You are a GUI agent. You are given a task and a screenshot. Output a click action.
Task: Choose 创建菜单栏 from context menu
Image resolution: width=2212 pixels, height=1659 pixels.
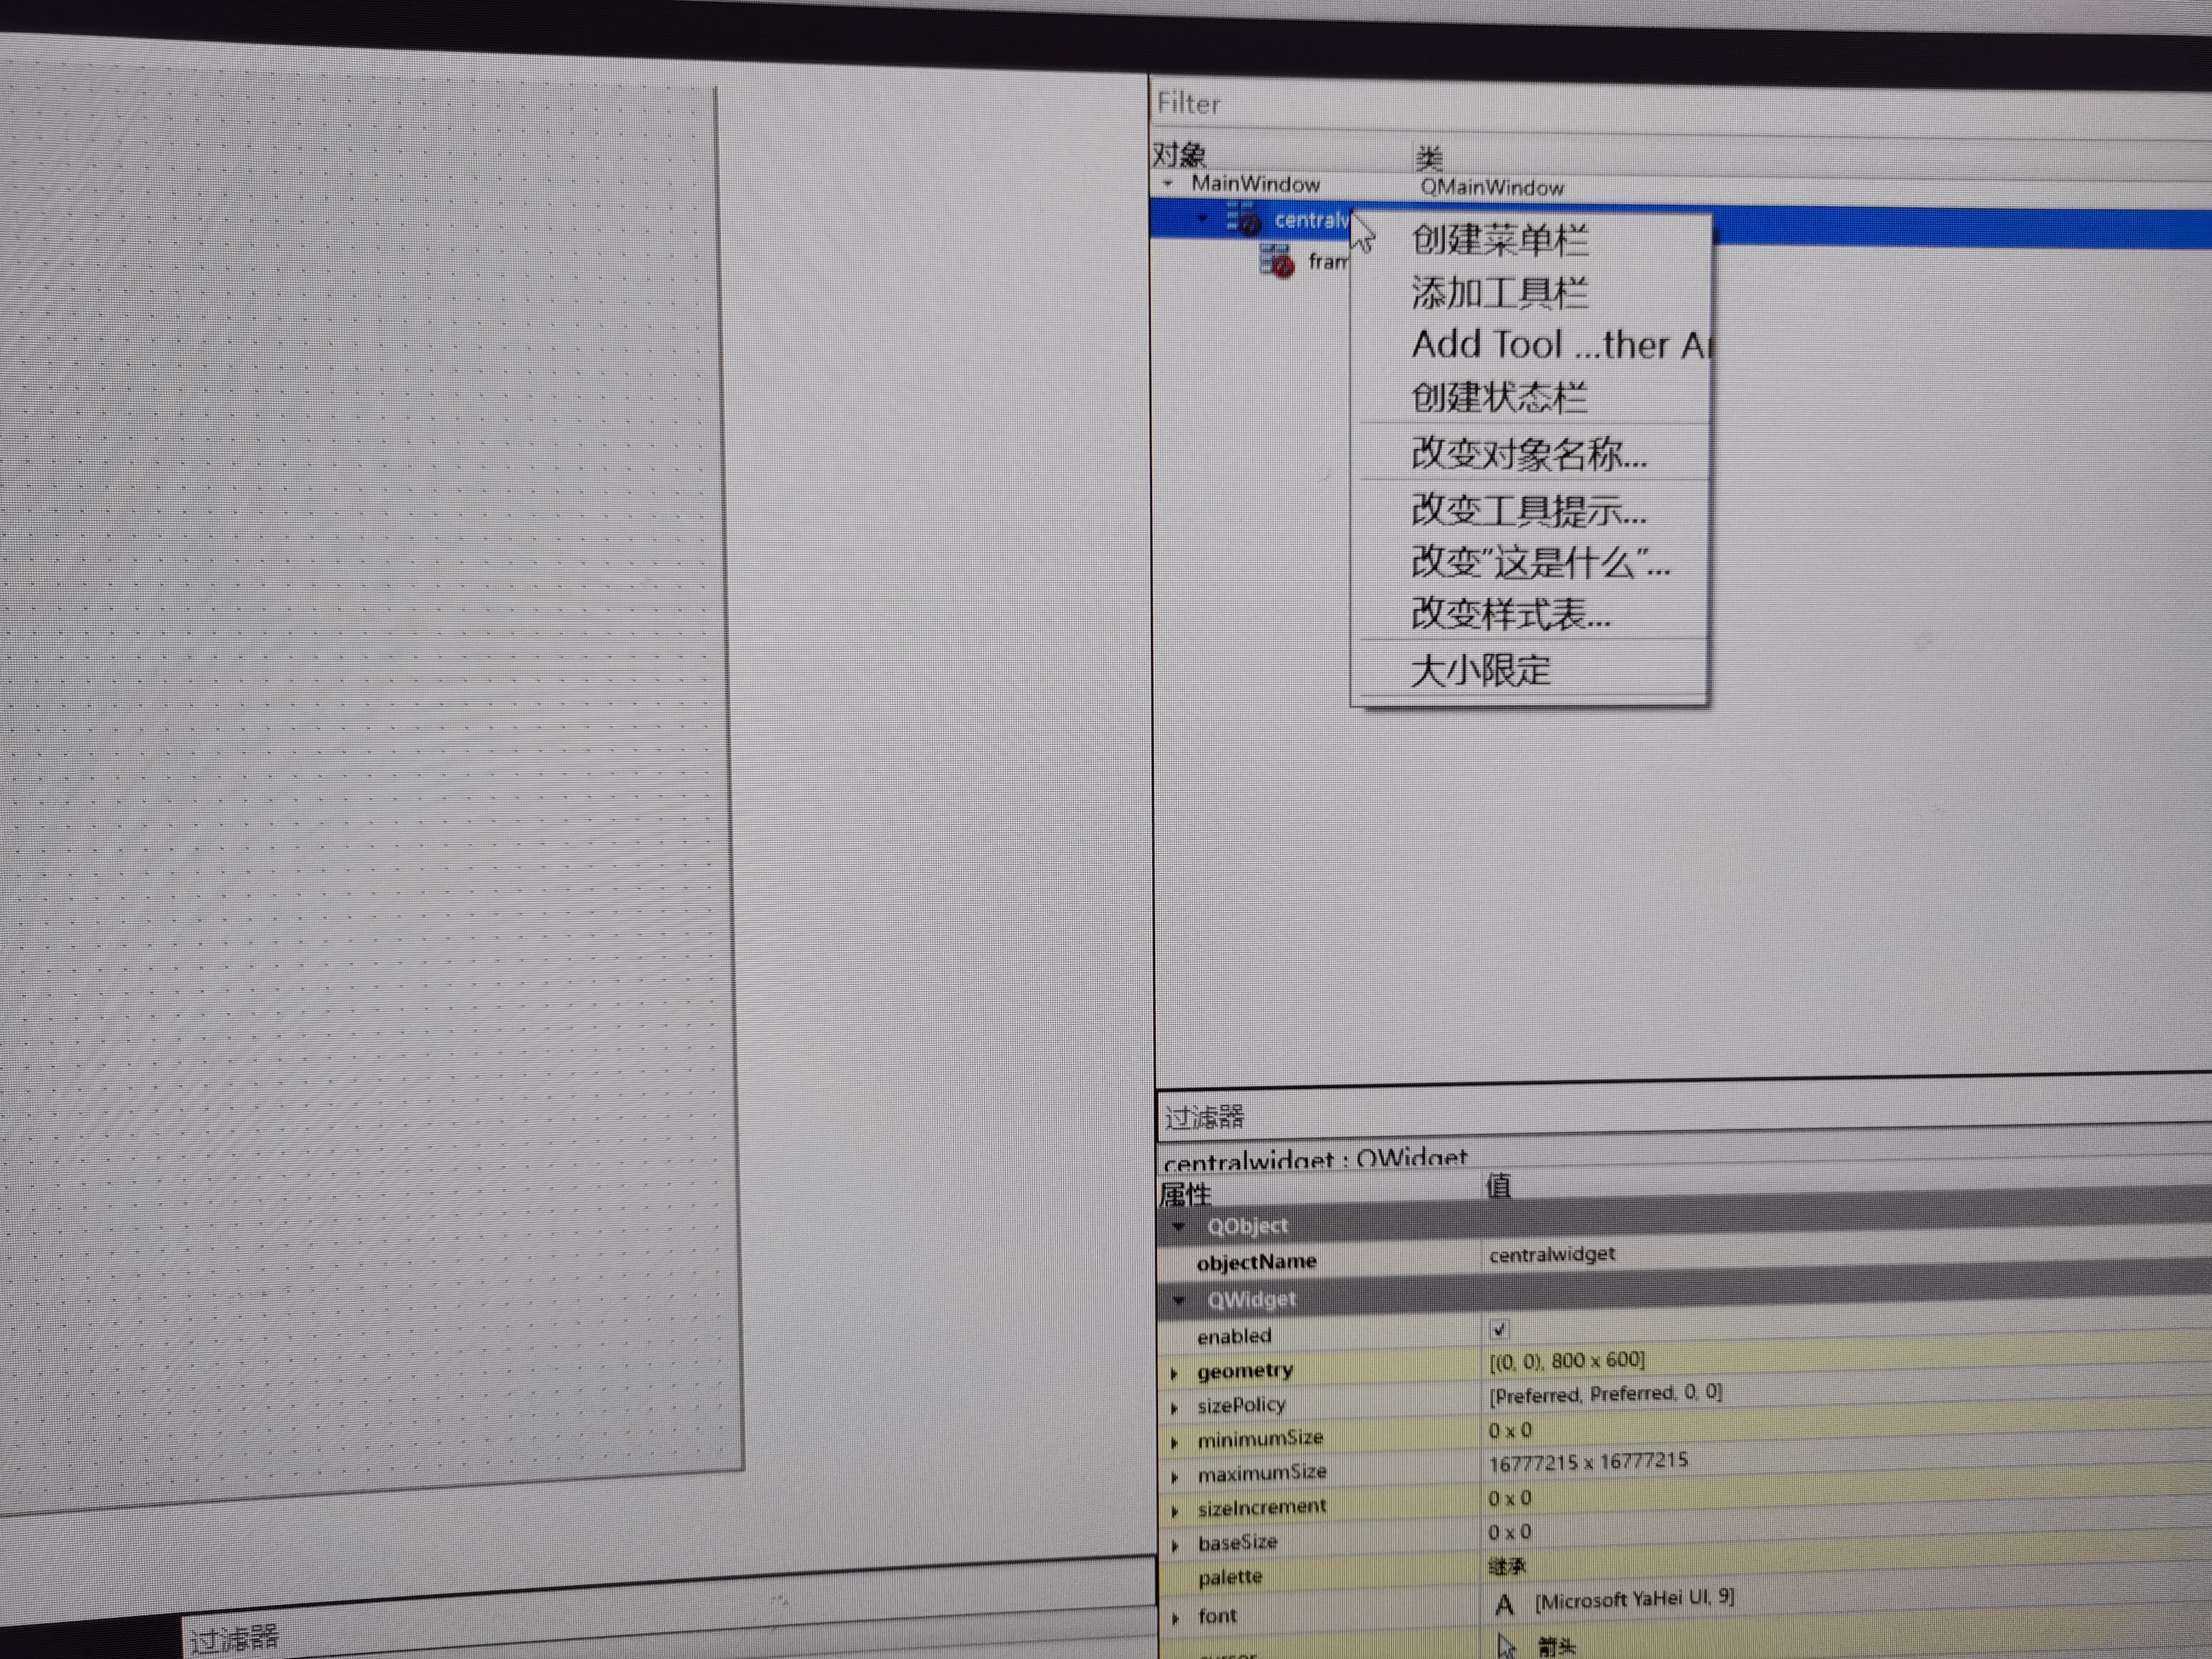1499,240
